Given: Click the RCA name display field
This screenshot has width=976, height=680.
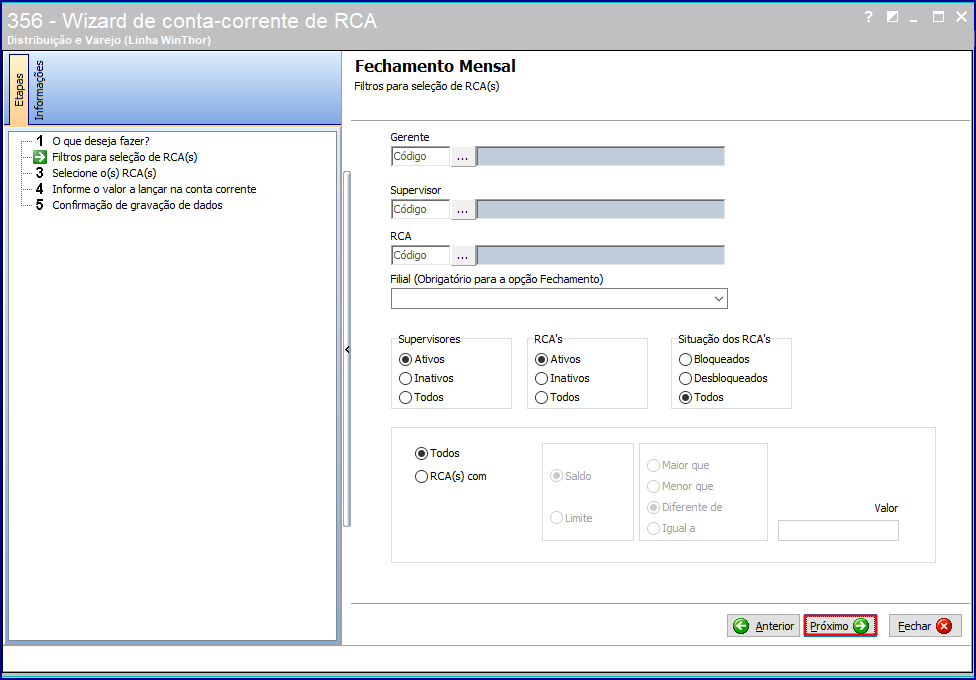Looking at the screenshot, I should (601, 255).
